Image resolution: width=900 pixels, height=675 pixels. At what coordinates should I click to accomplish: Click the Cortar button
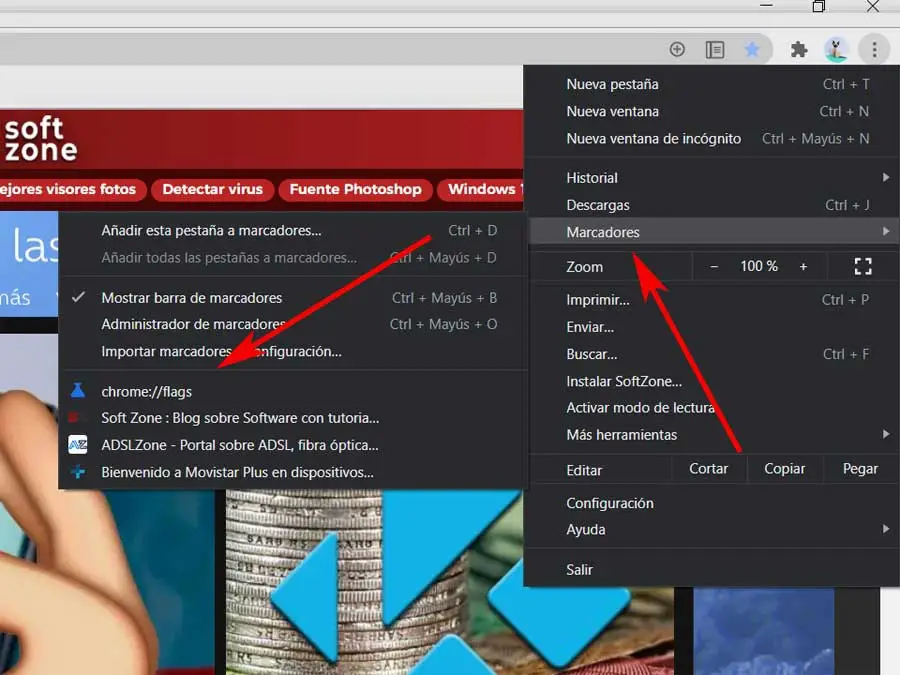pos(709,469)
